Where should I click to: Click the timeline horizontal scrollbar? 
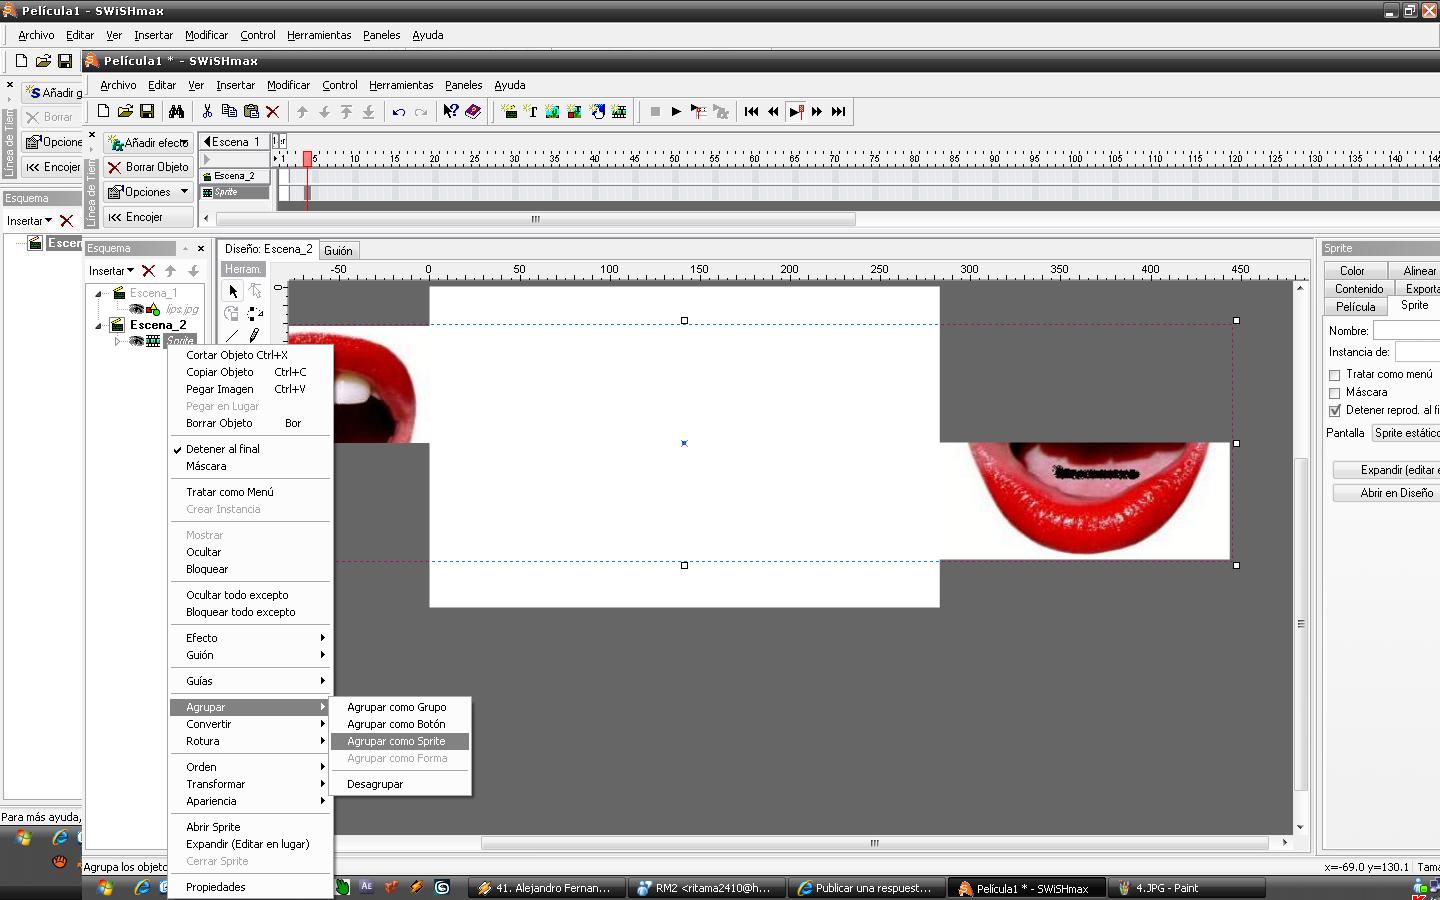(x=535, y=219)
